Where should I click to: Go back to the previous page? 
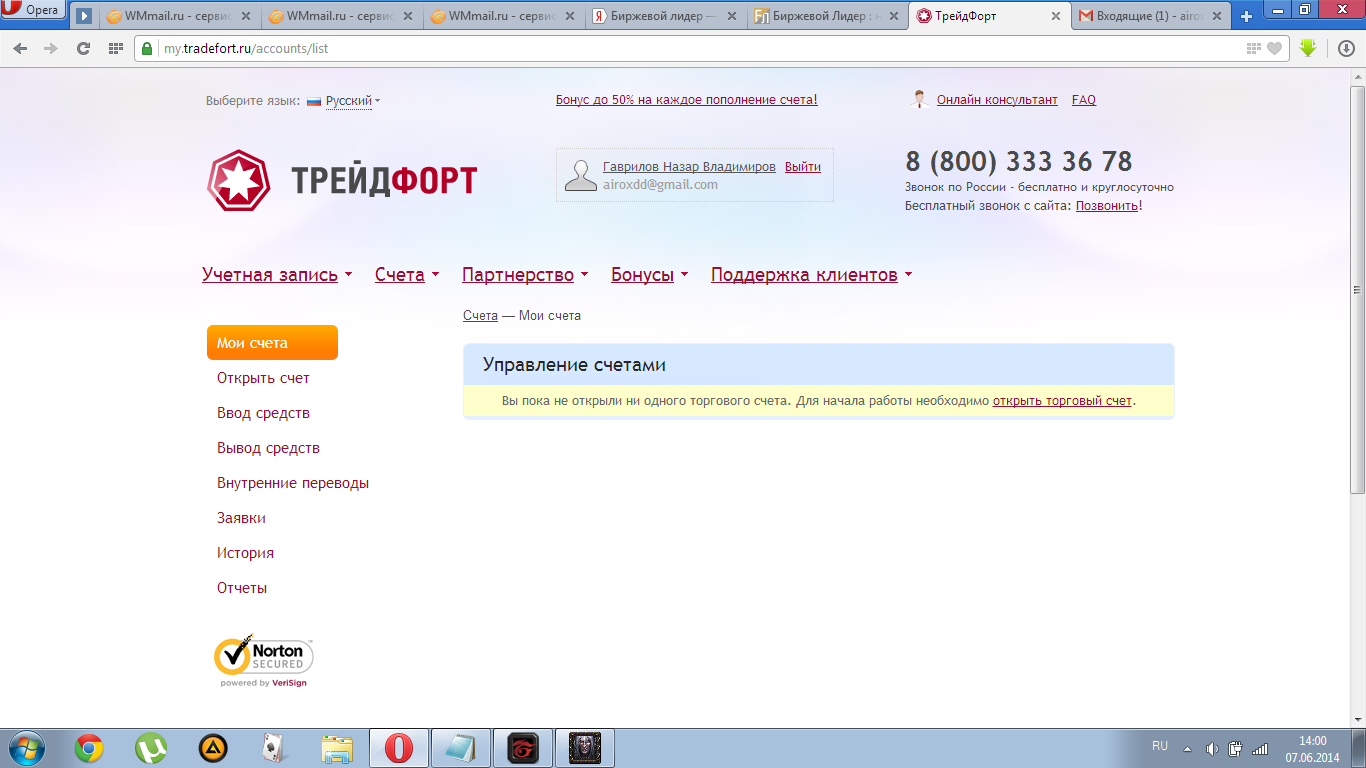pyautogui.click(x=20, y=48)
